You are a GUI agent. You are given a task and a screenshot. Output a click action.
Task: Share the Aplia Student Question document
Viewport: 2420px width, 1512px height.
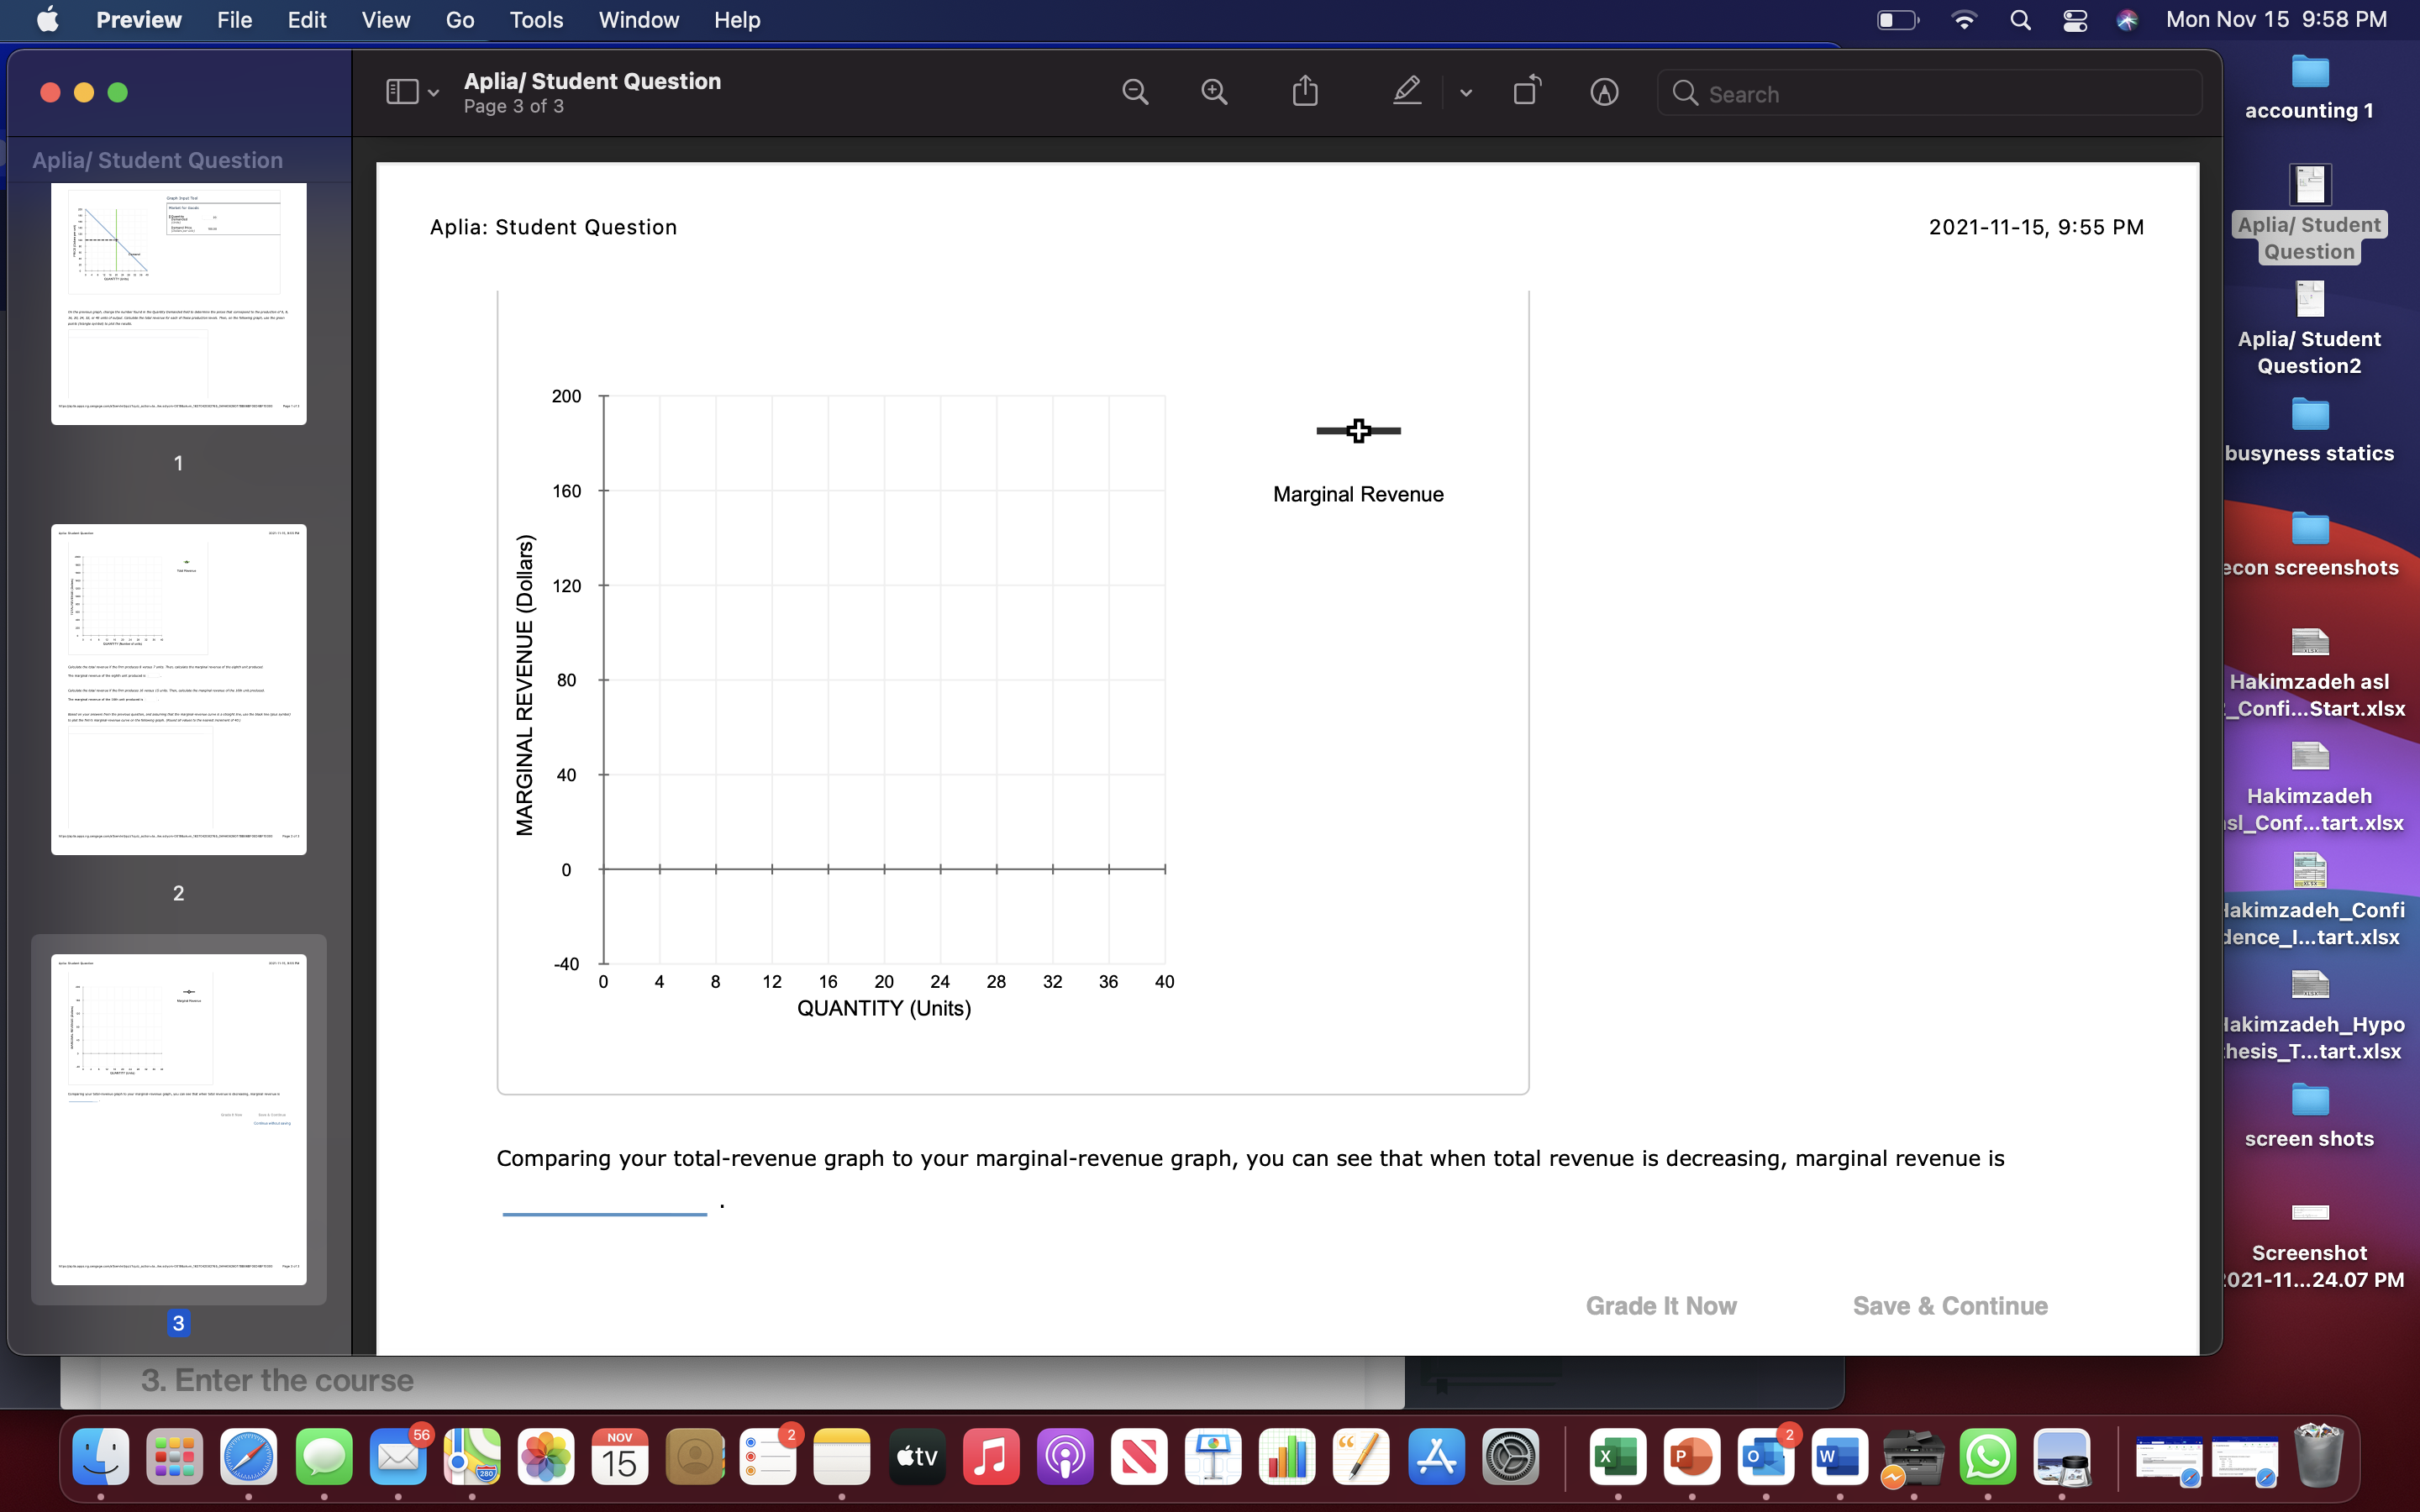[1306, 91]
